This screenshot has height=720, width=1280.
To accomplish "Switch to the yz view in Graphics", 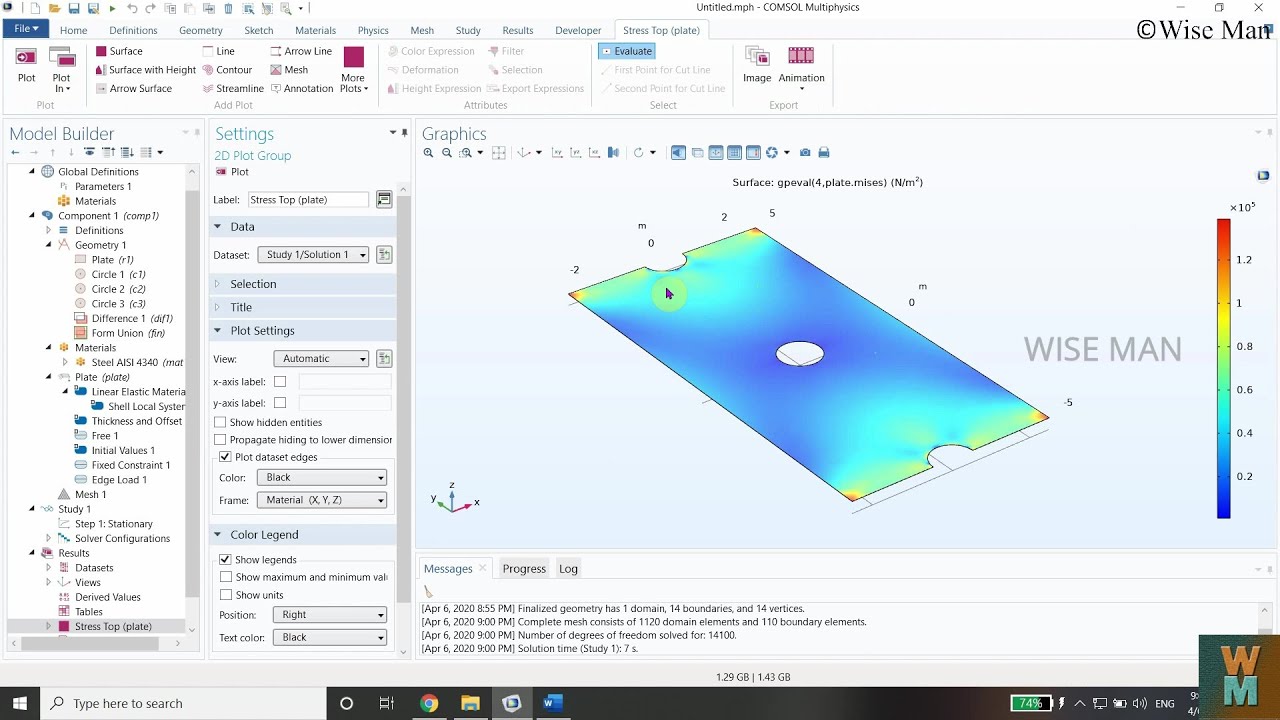I will 576,153.
